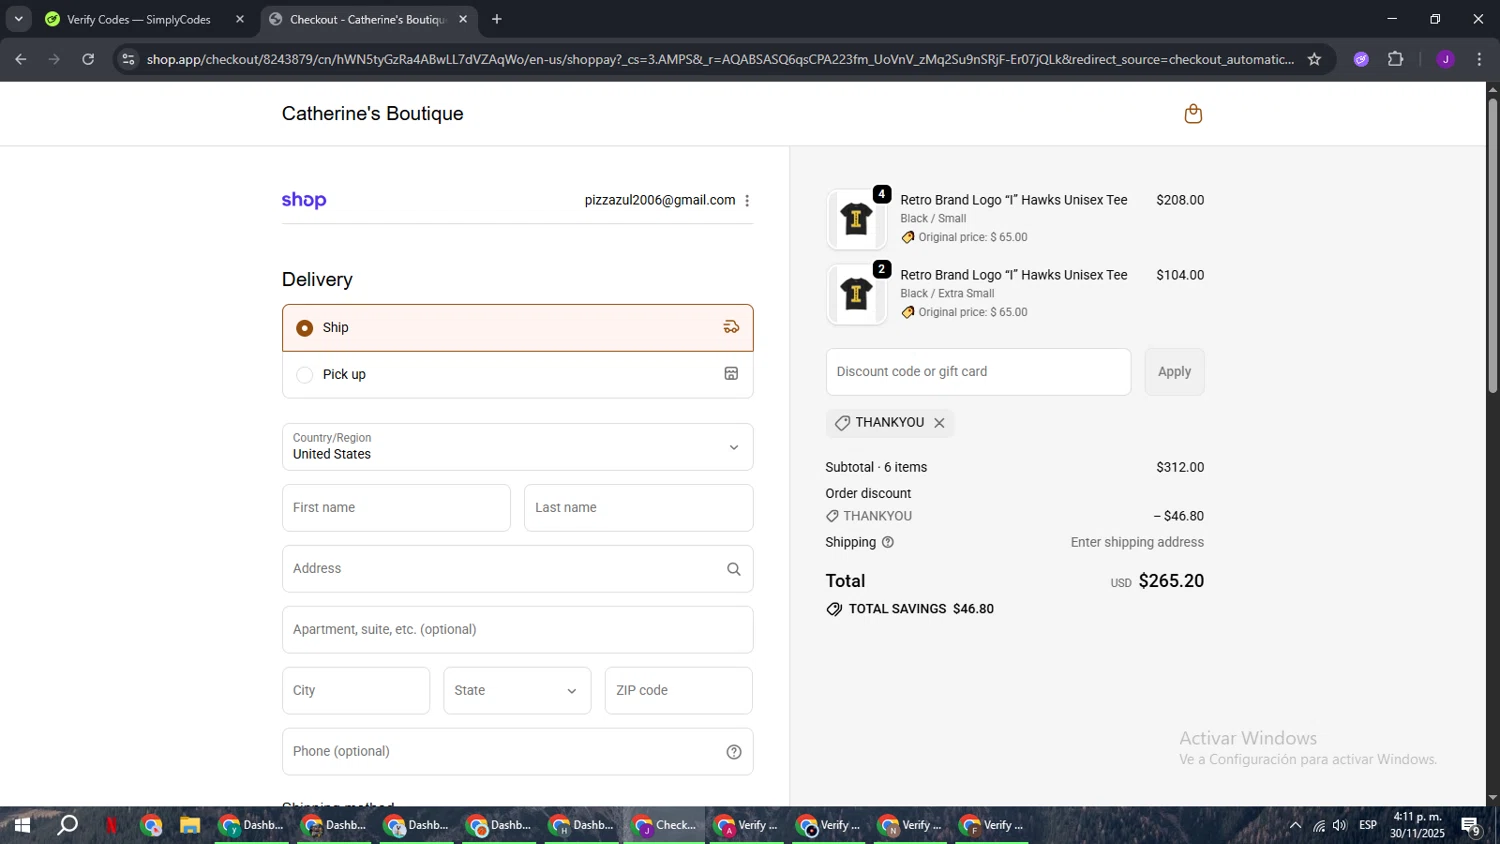The width and height of the screenshot is (1500, 844).
Task: Open Windows taskbar search
Action: coord(67,825)
